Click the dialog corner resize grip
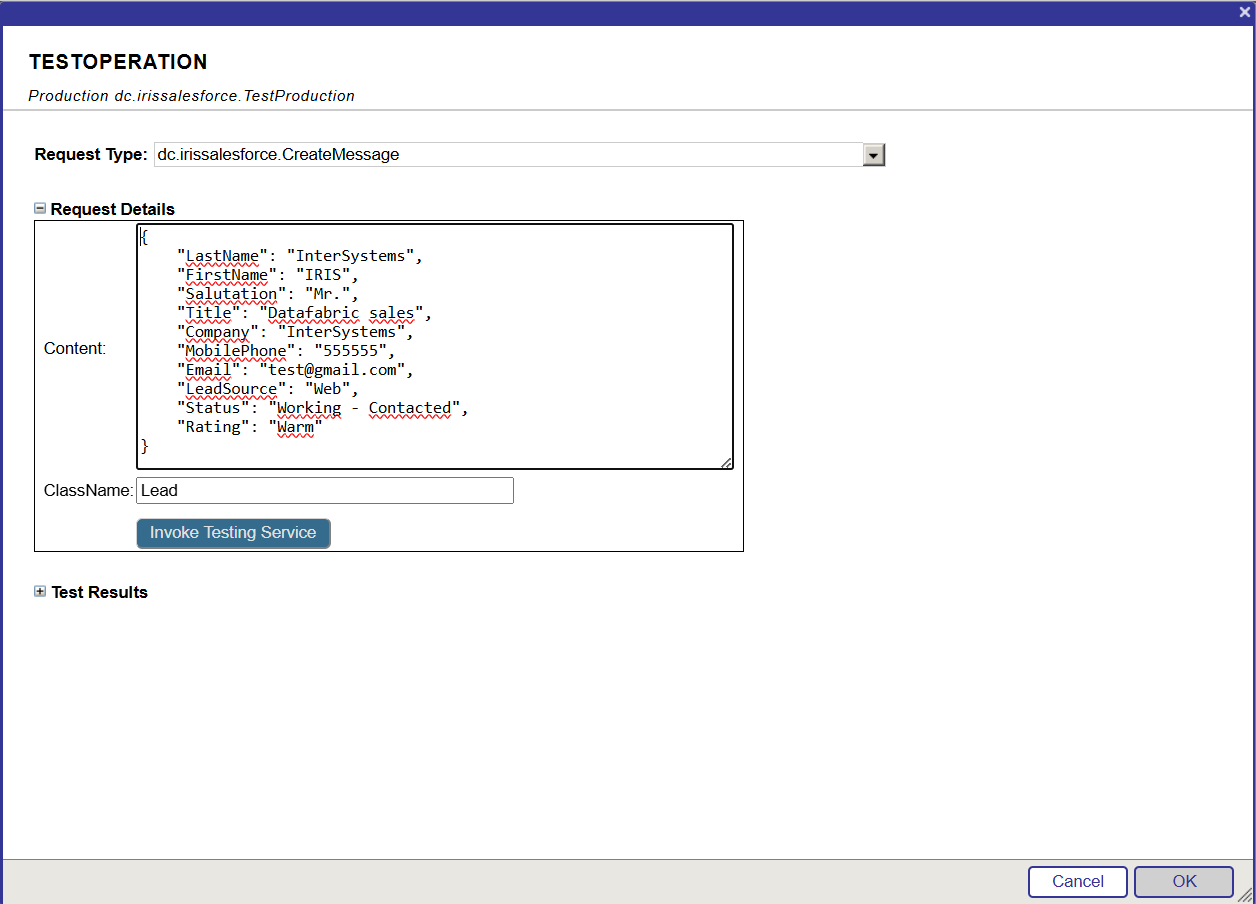The image size is (1256, 904). coord(1246,895)
